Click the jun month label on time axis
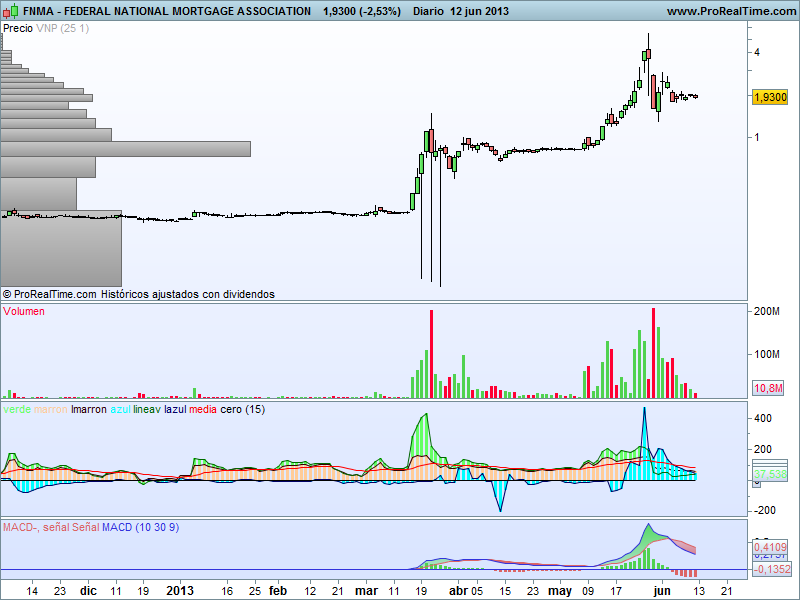This screenshot has width=800, height=600. pyautogui.click(x=662, y=590)
